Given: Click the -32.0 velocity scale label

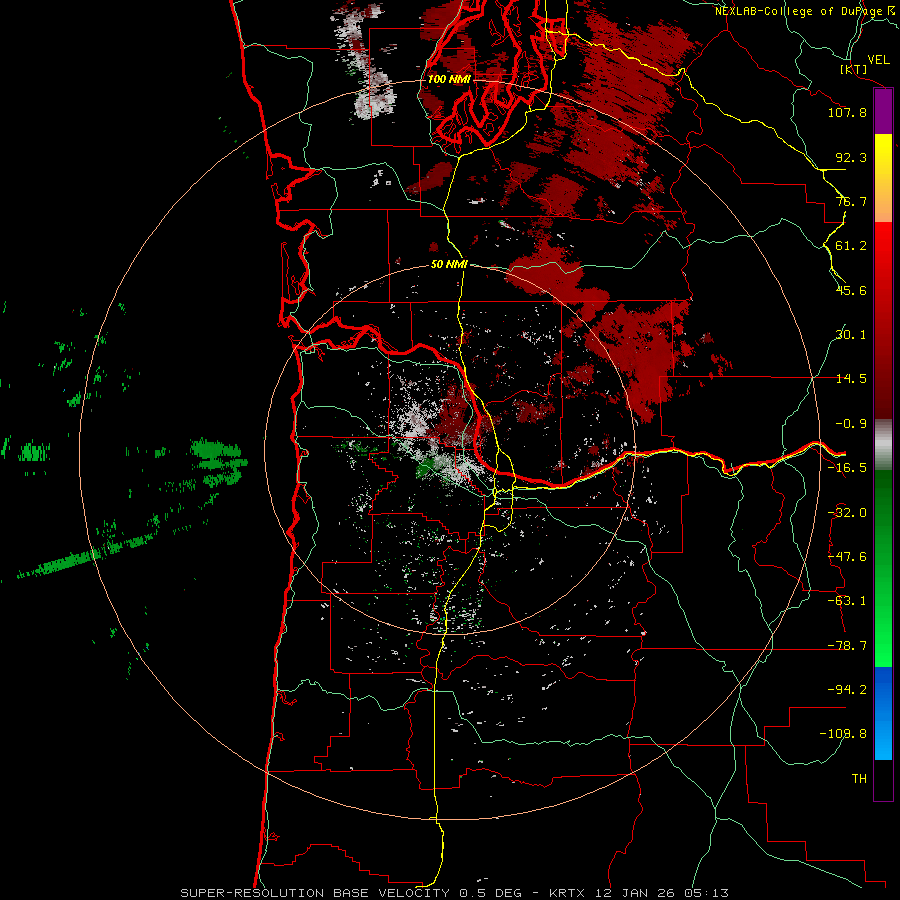Looking at the screenshot, I should pos(847,513).
